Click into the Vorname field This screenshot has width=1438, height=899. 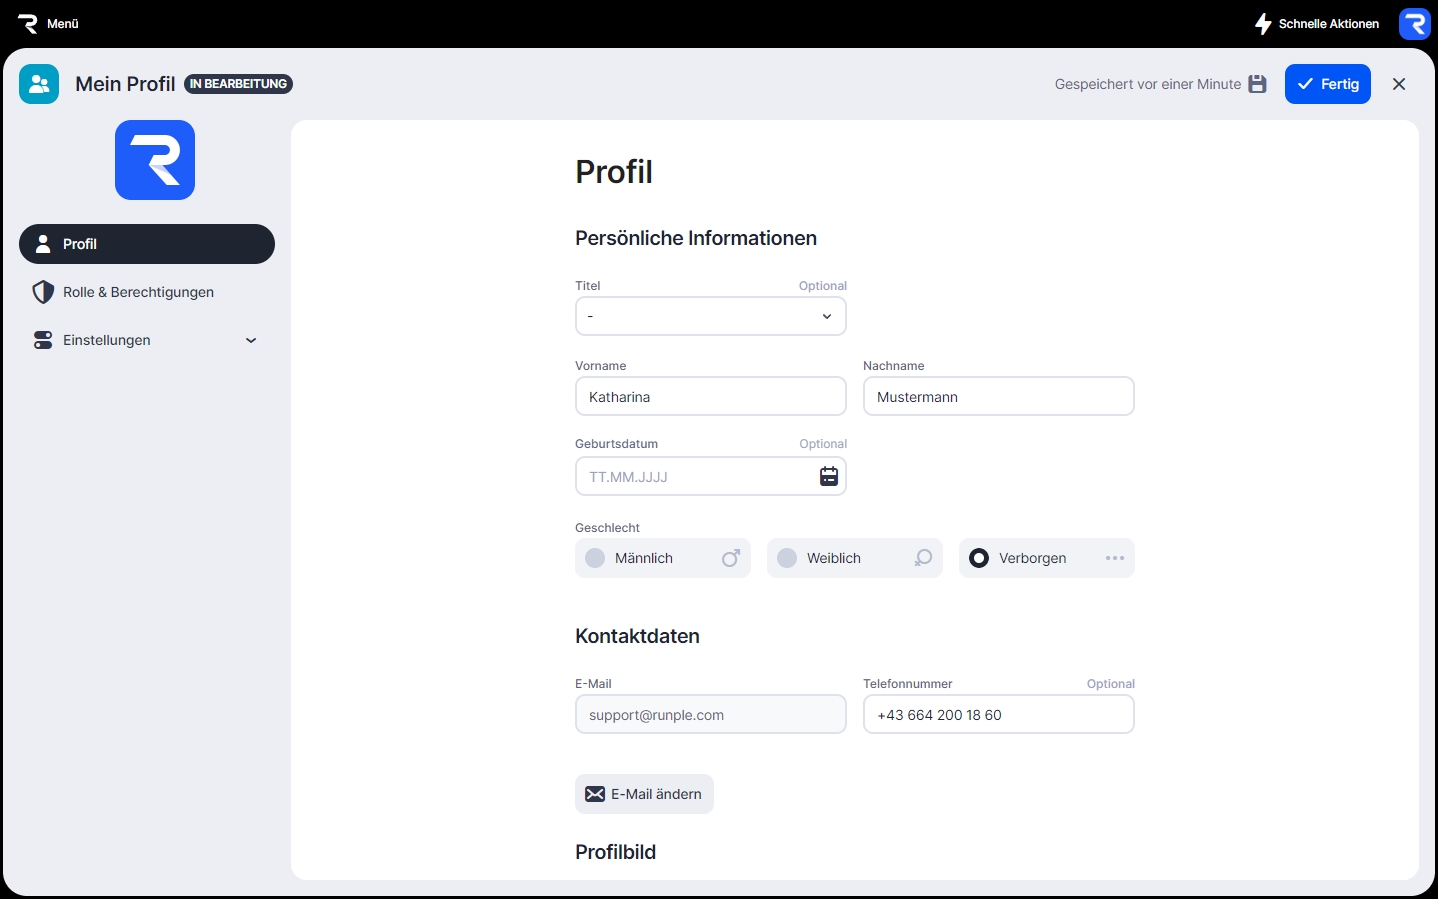coord(710,397)
